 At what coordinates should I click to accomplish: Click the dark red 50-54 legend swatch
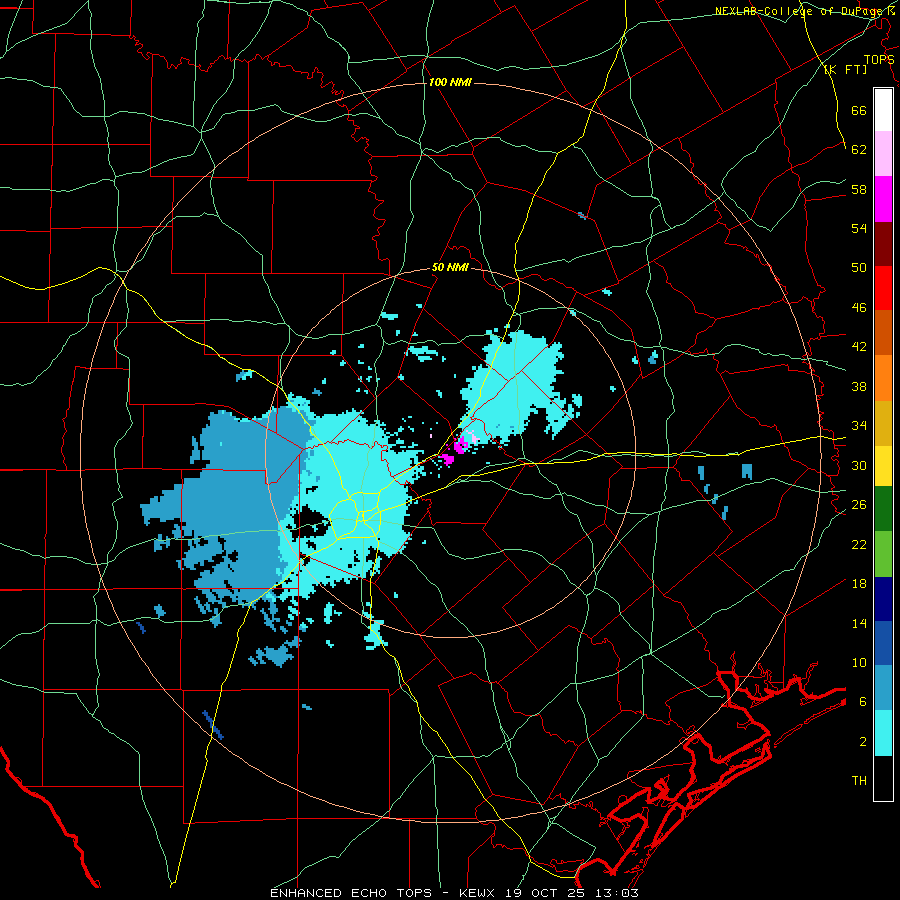coord(883,243)
